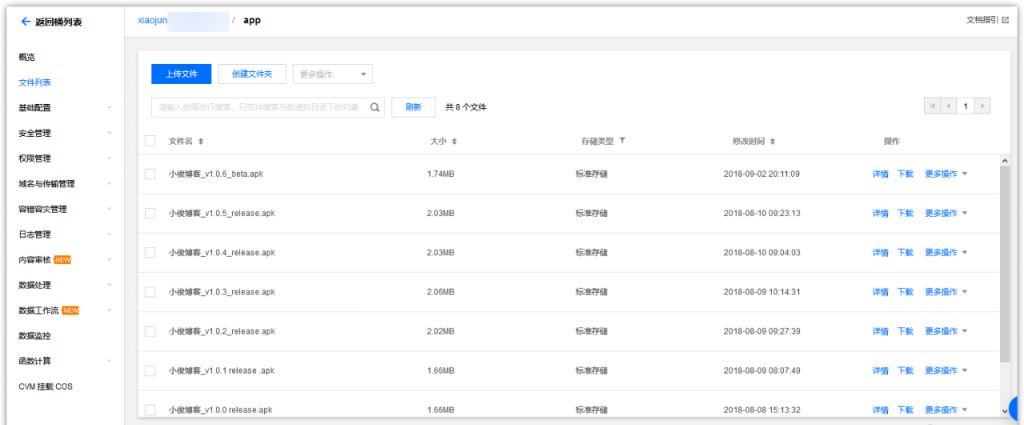This screenshot has height=425, width=1024.
Task: Open 概览 in the sidebar
Action: pyautogui.click(x=27, y=57)
